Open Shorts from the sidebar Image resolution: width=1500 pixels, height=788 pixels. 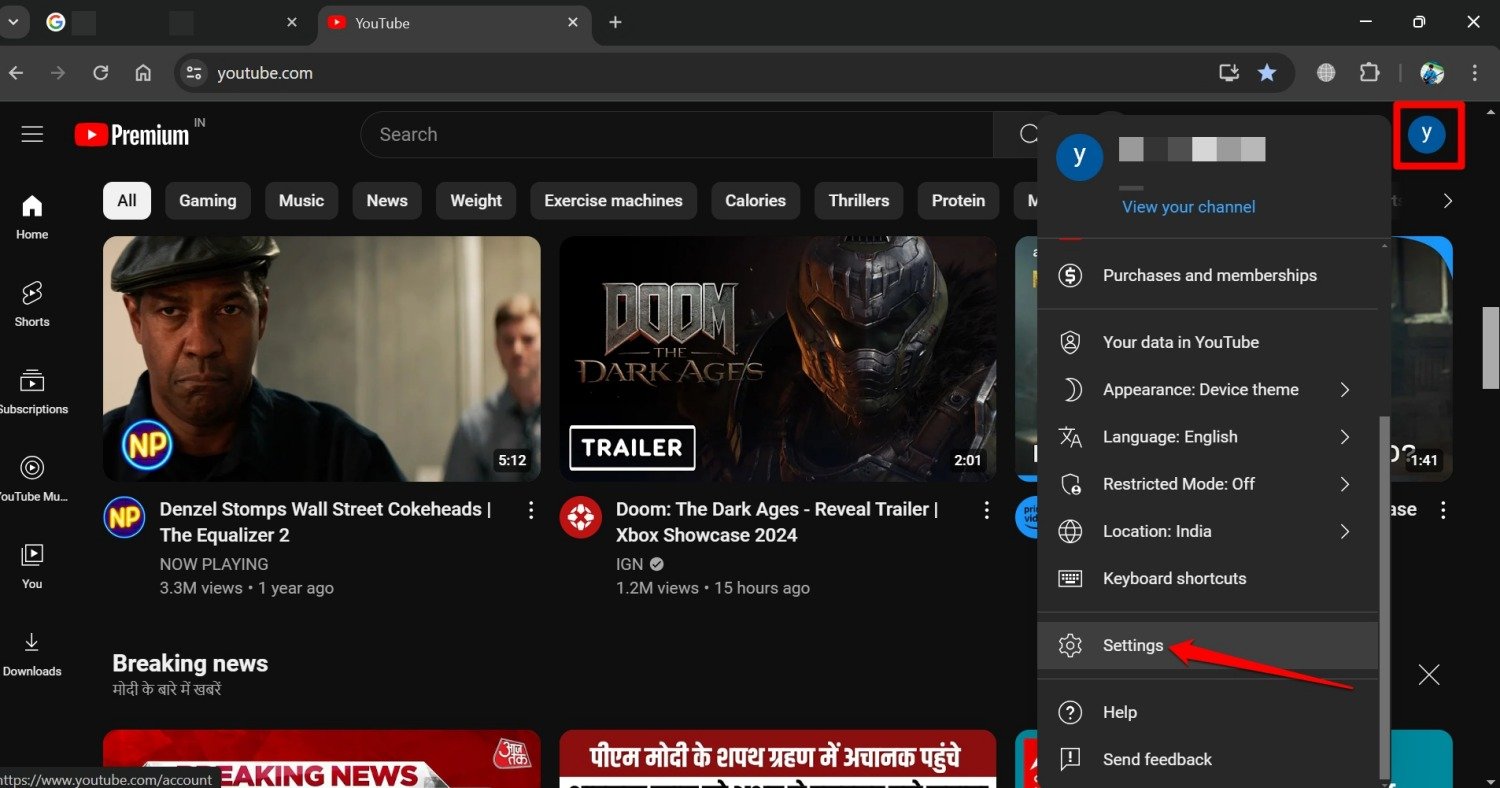(32, 304)
